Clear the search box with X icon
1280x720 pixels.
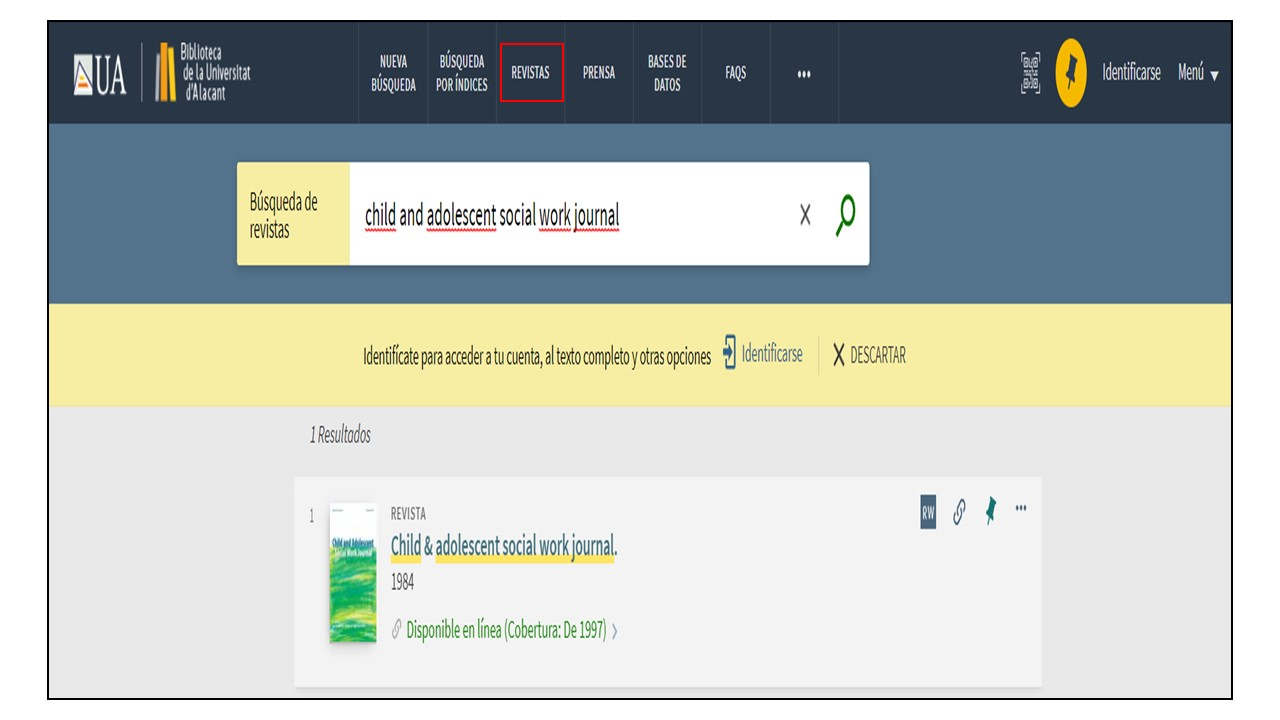pos(805,215)
